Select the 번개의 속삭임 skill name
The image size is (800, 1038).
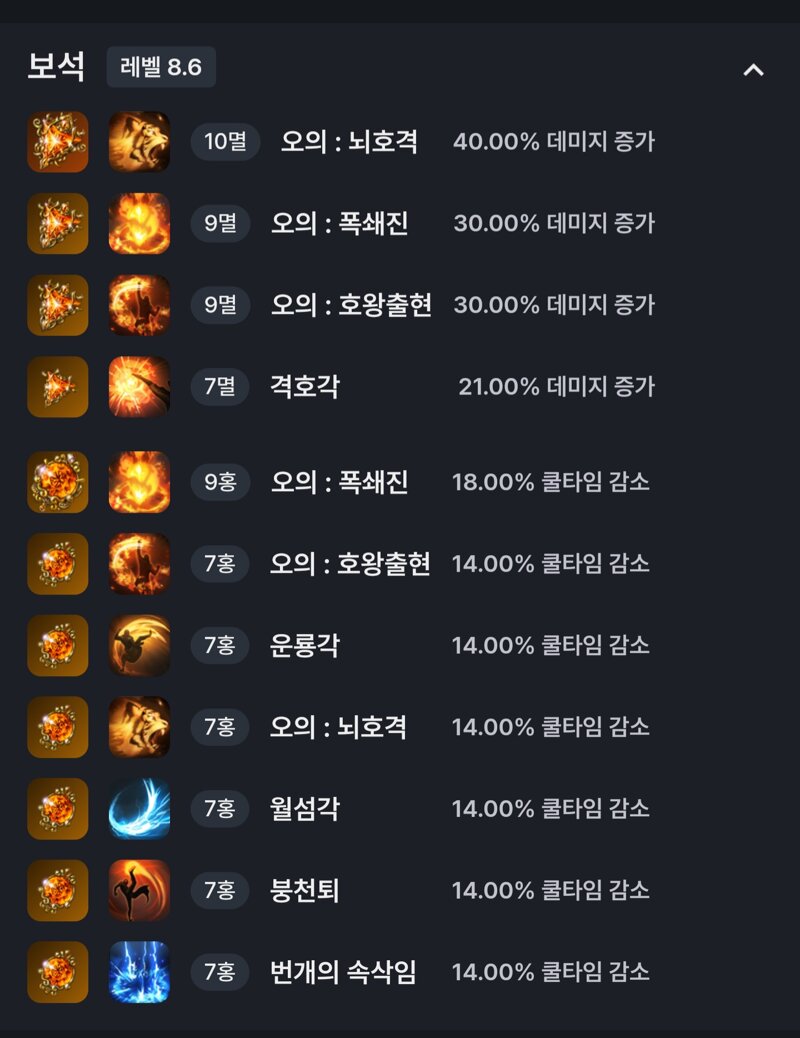(343, 972)
